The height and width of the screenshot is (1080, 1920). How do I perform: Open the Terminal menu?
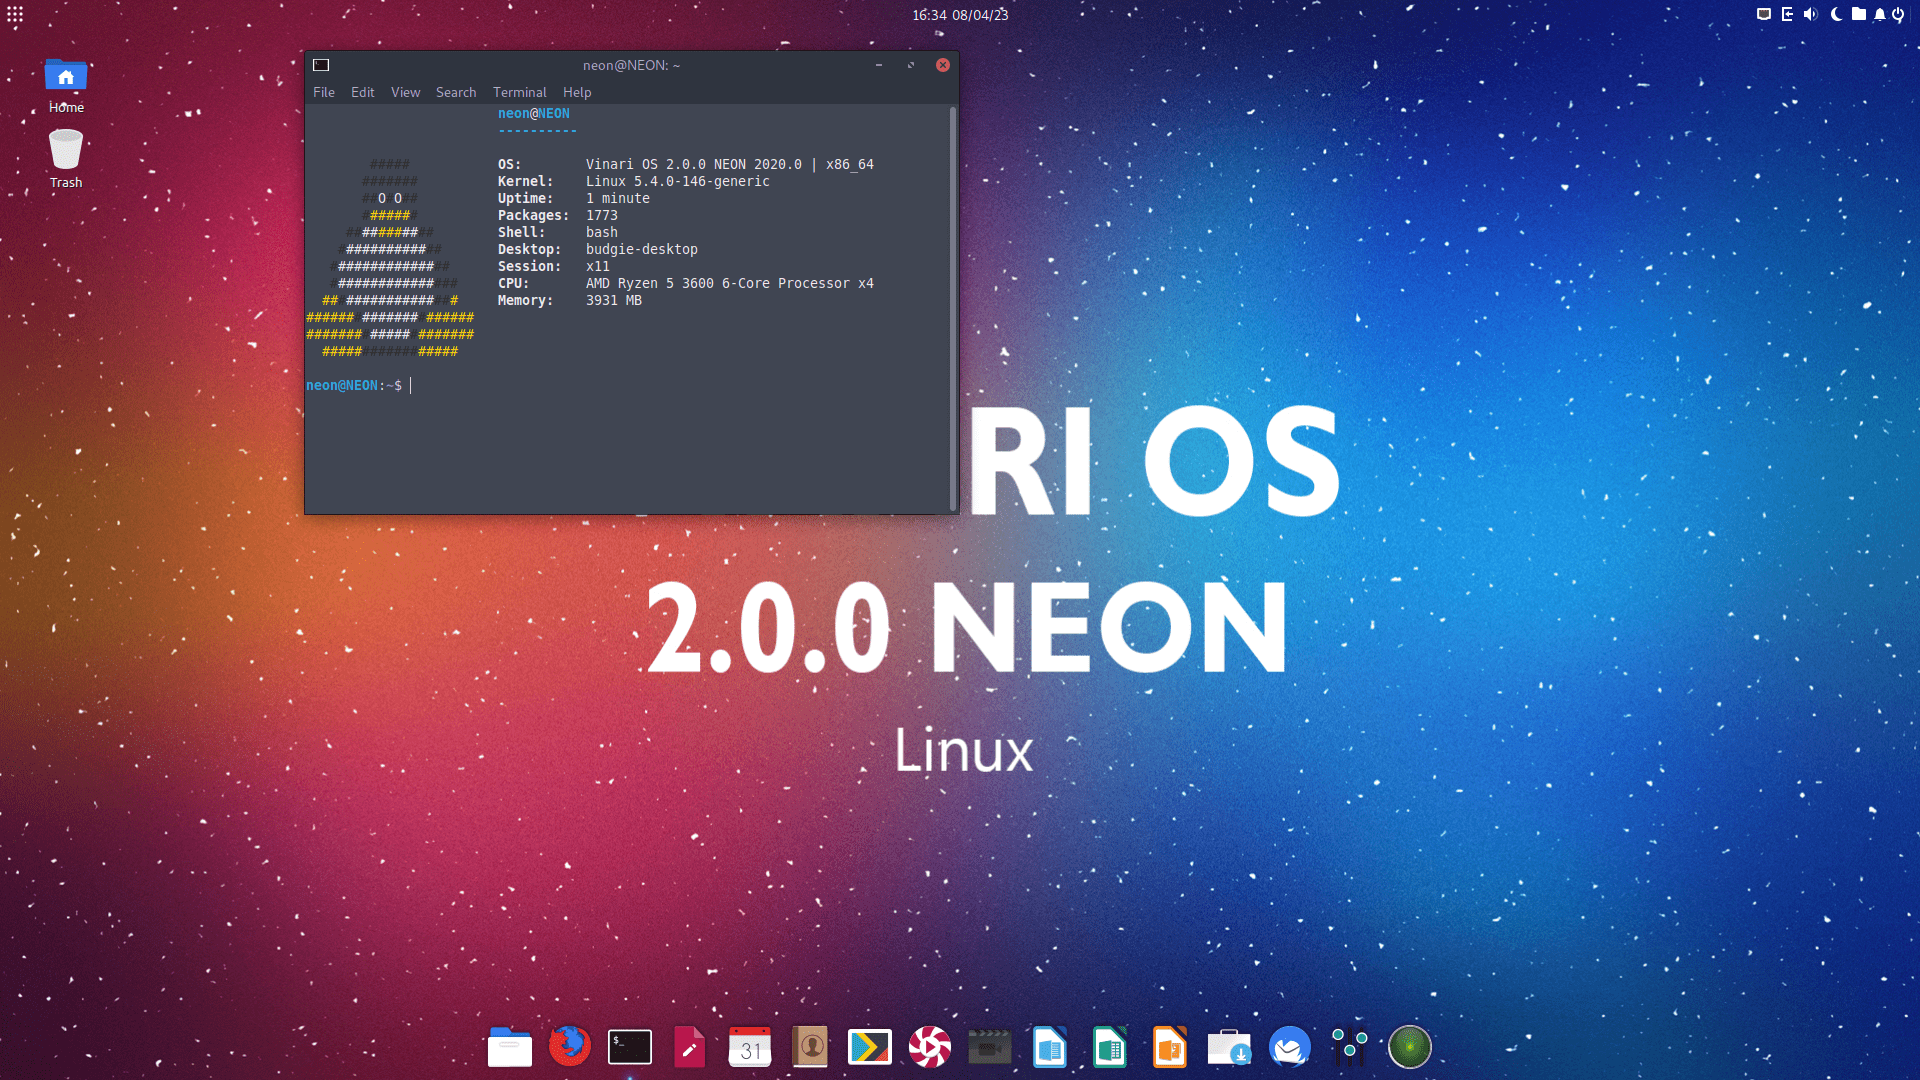click(x=520, y=92)
